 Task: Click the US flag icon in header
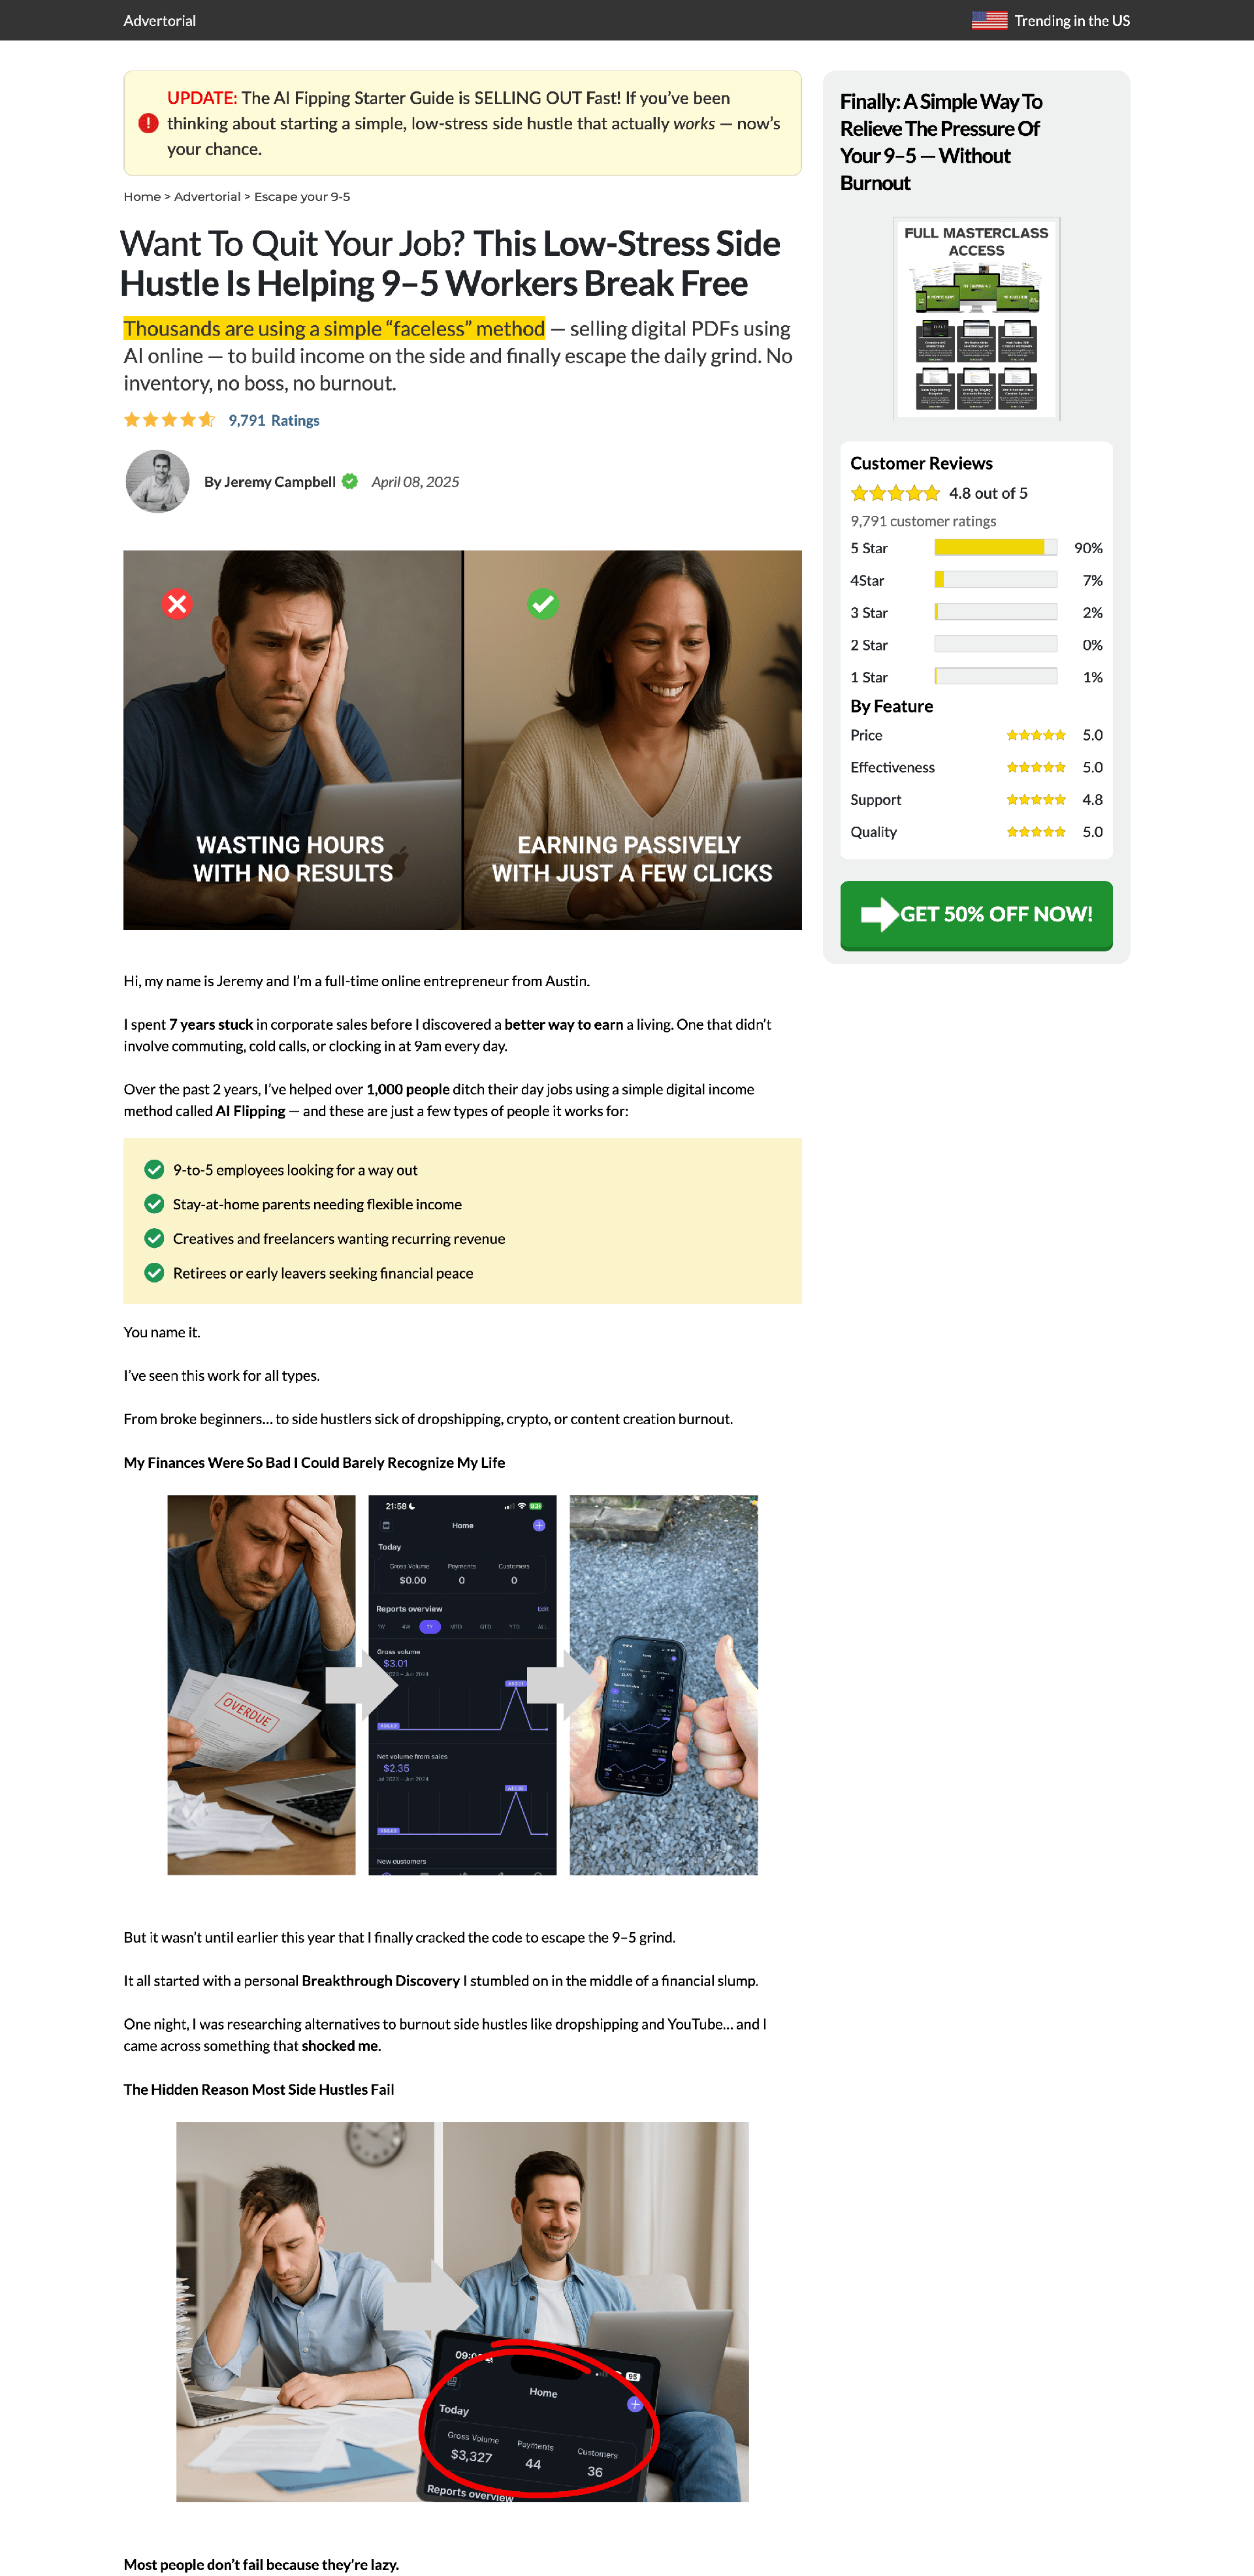[989, 20]
